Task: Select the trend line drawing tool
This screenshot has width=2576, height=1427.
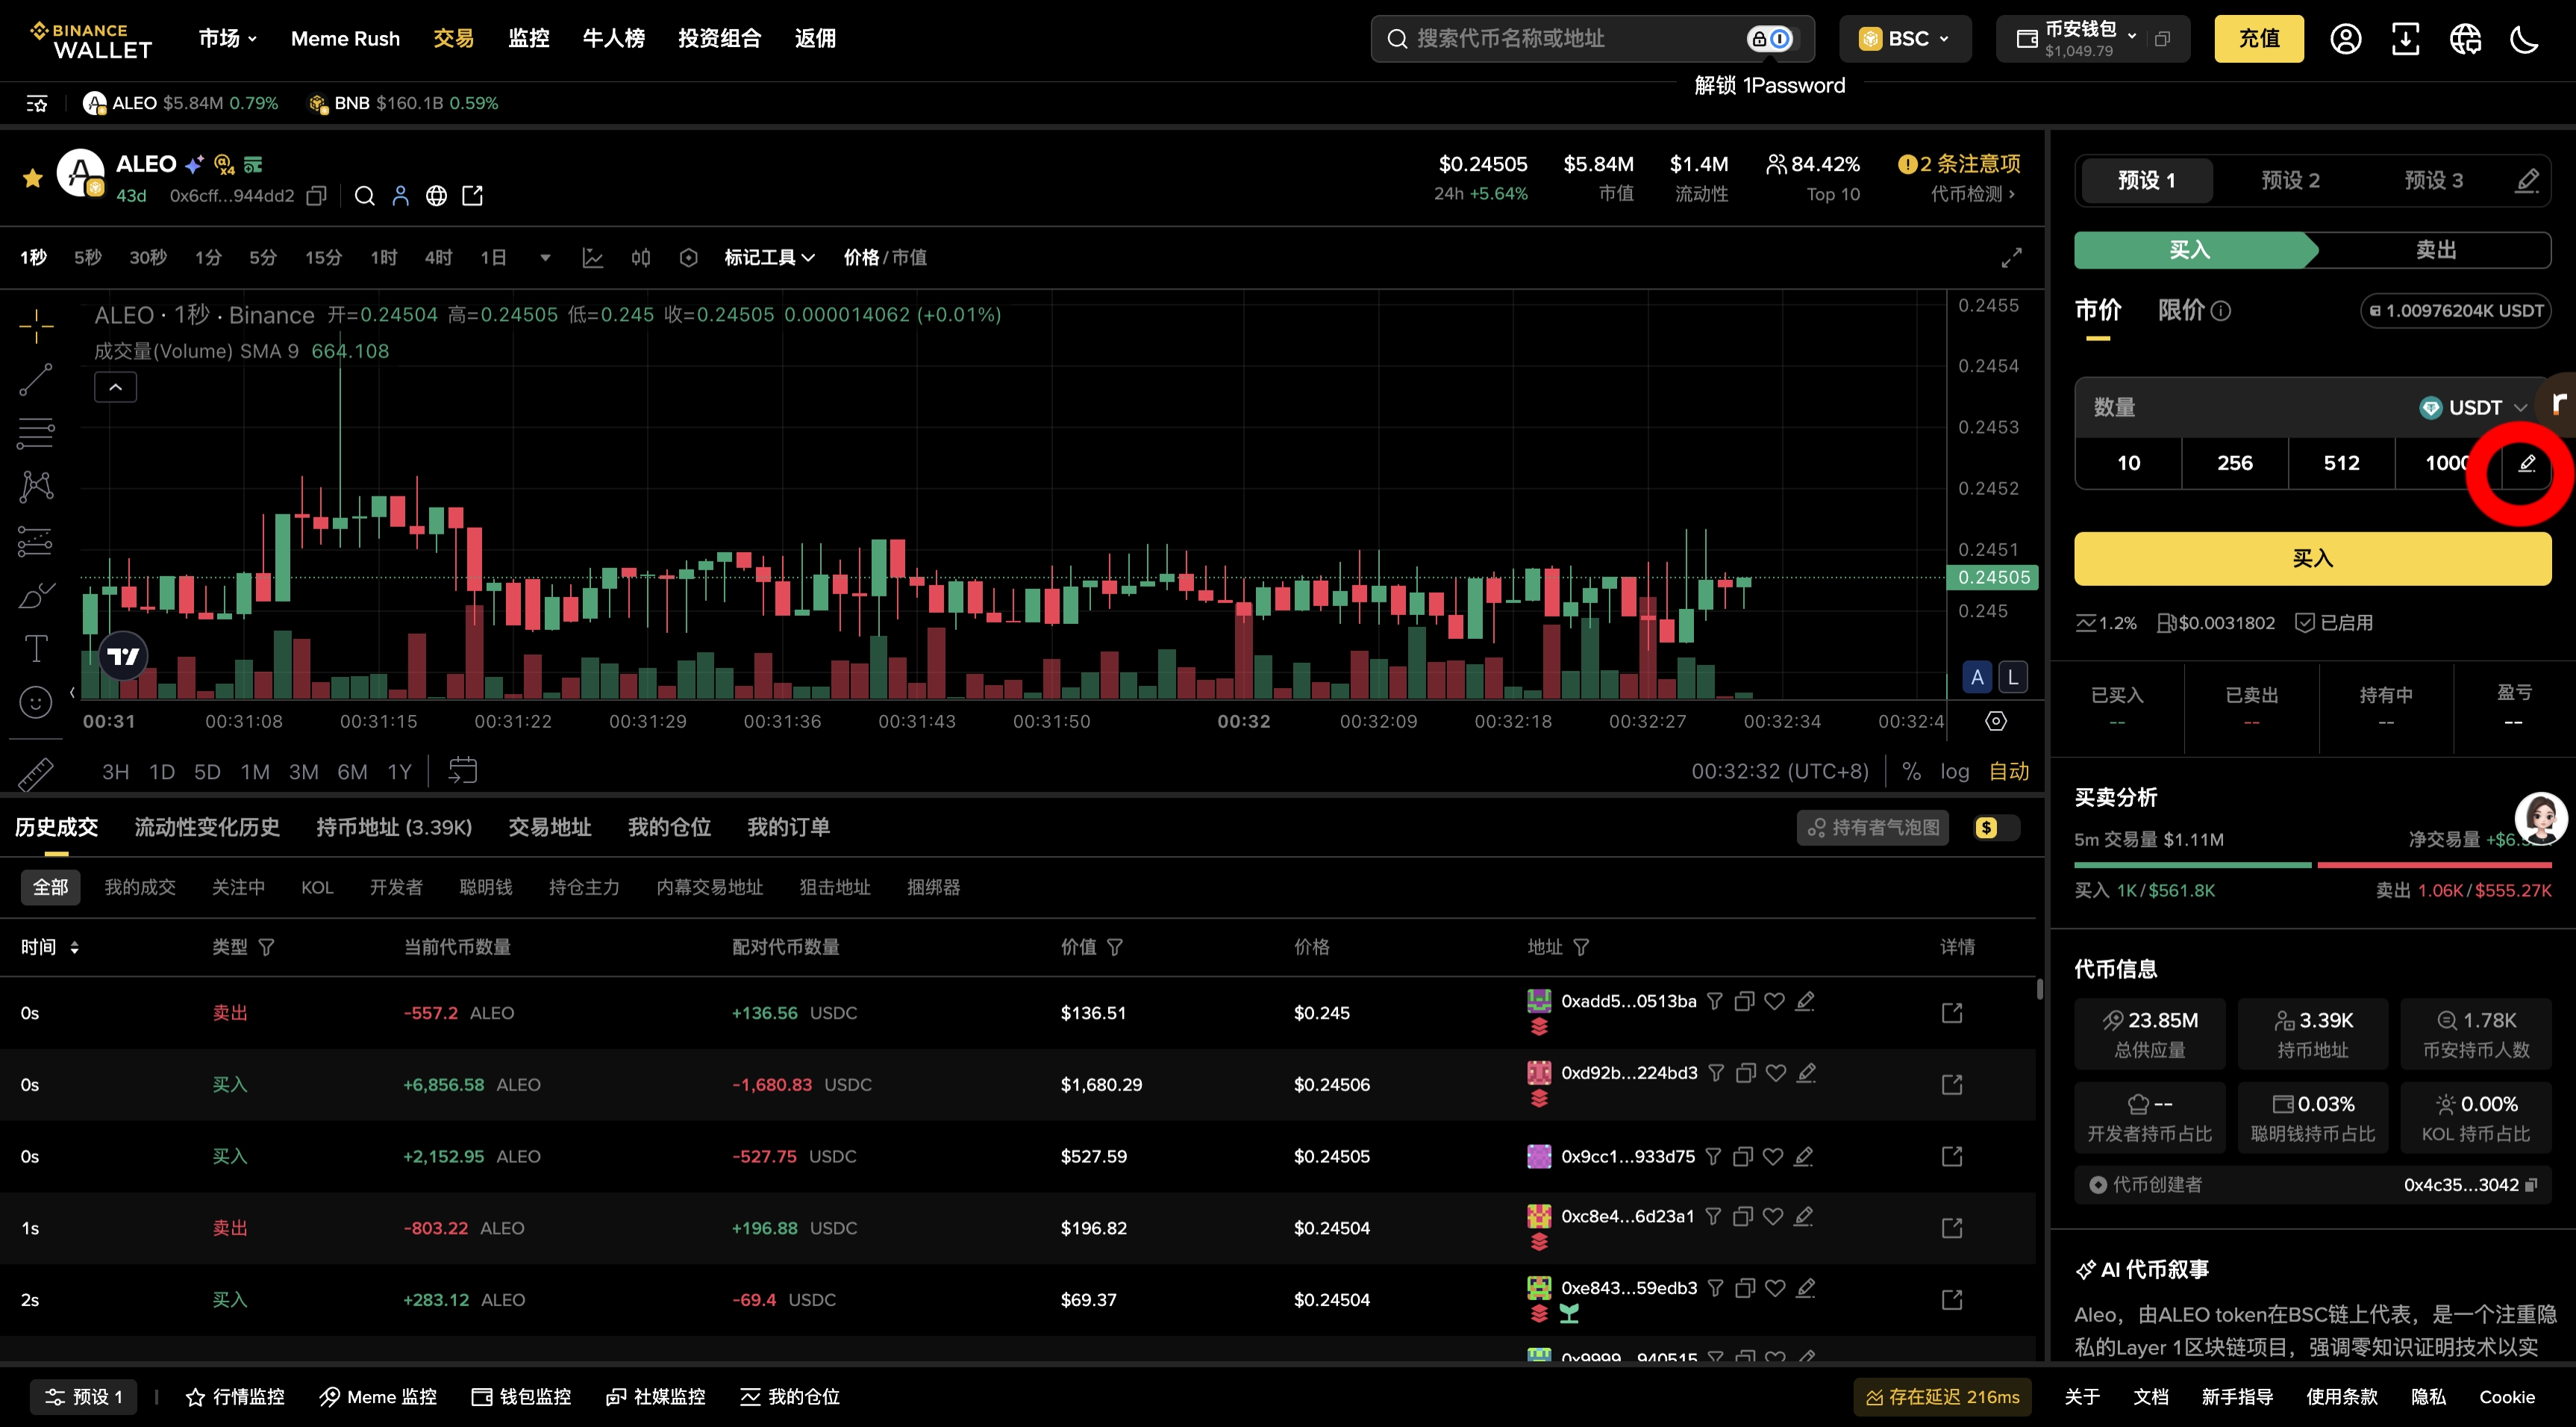Action: 36,380
